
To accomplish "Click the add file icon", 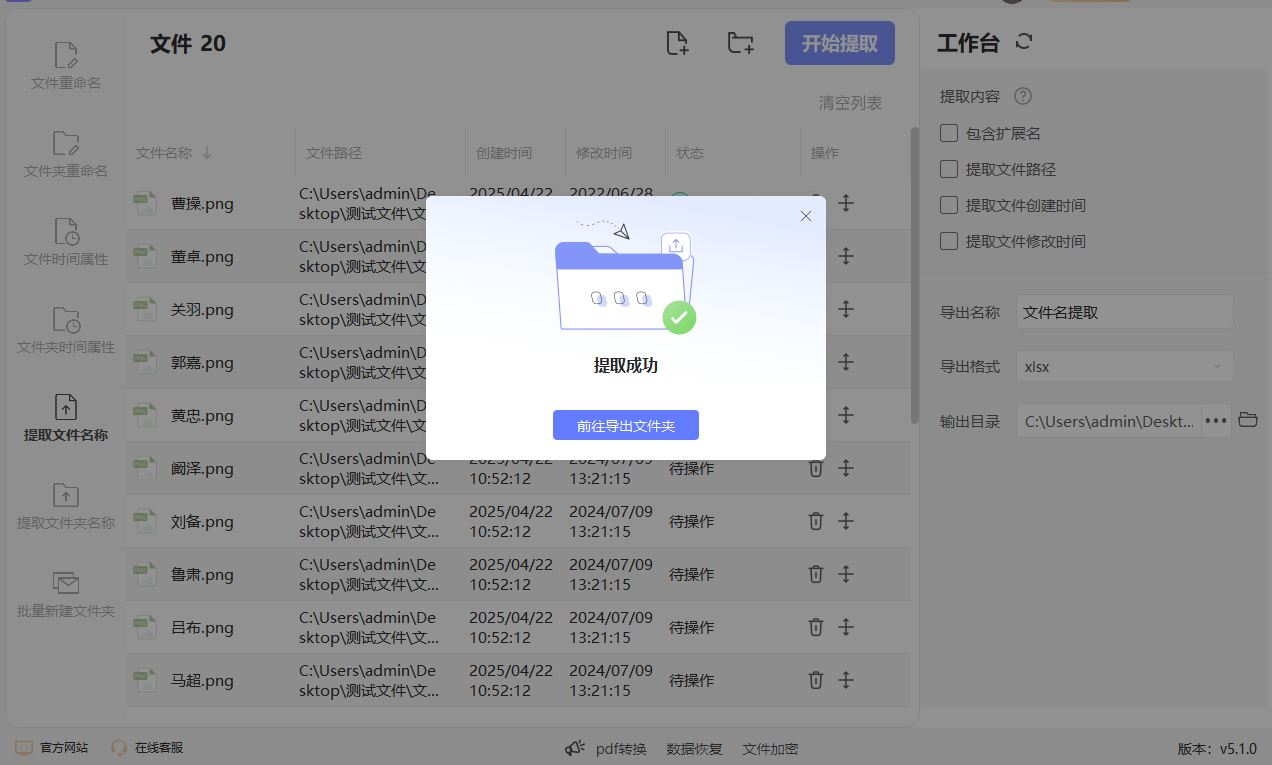I will (678, 43).
